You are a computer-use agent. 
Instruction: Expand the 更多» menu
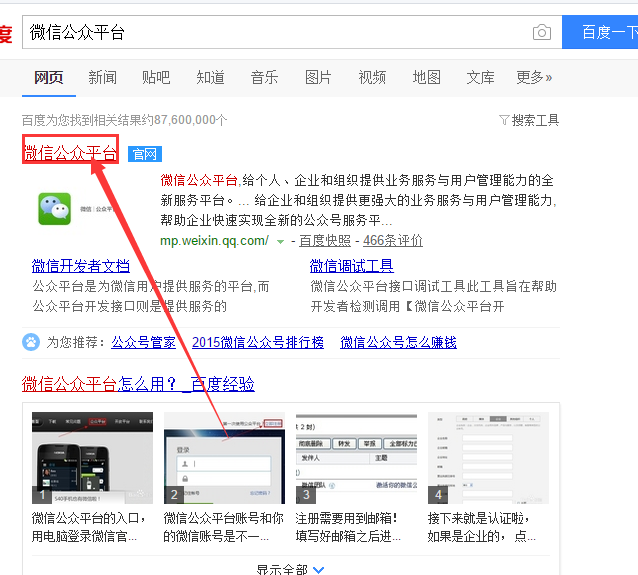click(x=534, y=77)
